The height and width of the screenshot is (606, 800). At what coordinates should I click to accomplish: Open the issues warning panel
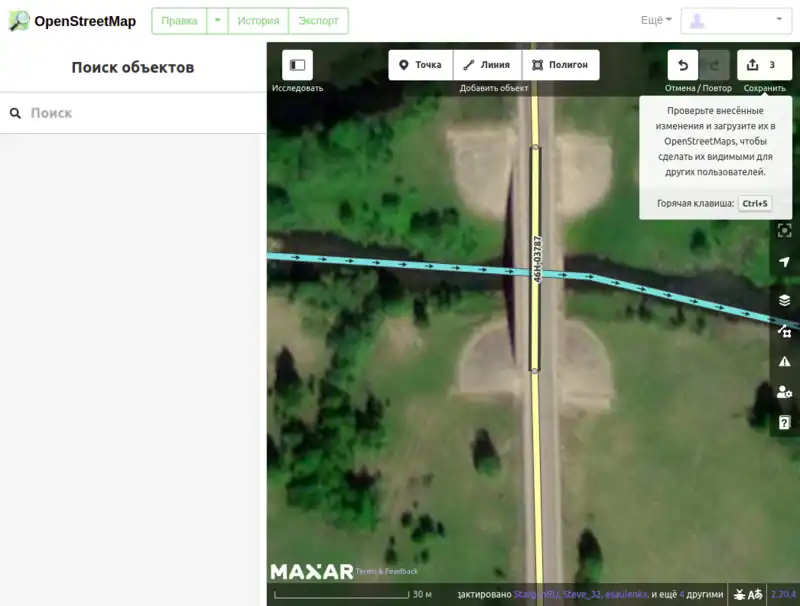(x=784, y=362)
